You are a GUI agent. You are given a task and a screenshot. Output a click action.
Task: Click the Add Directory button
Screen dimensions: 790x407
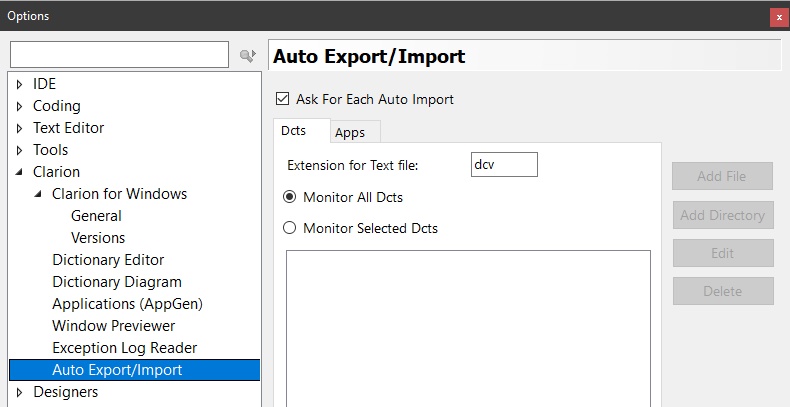(722, 215)
